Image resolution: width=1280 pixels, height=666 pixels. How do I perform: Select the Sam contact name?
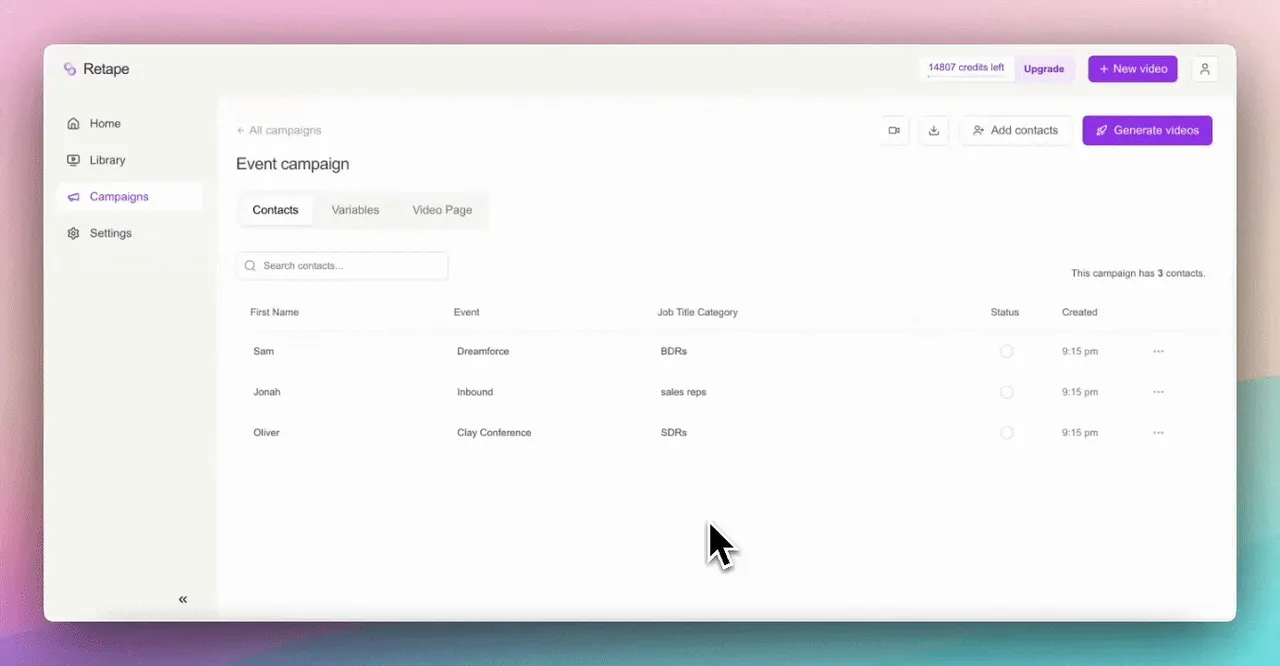tap(263, 351)
